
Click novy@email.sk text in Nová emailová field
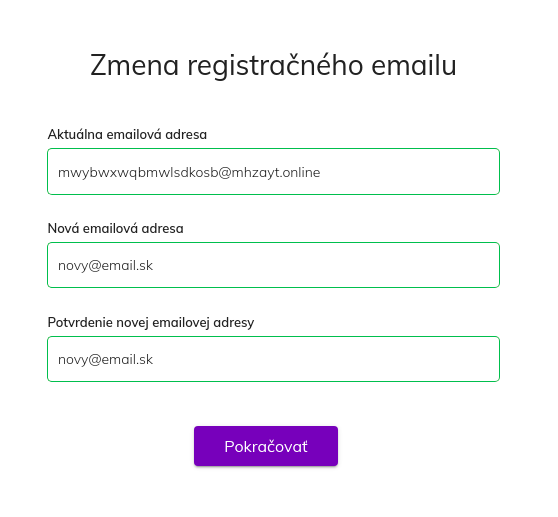(105, 266)
